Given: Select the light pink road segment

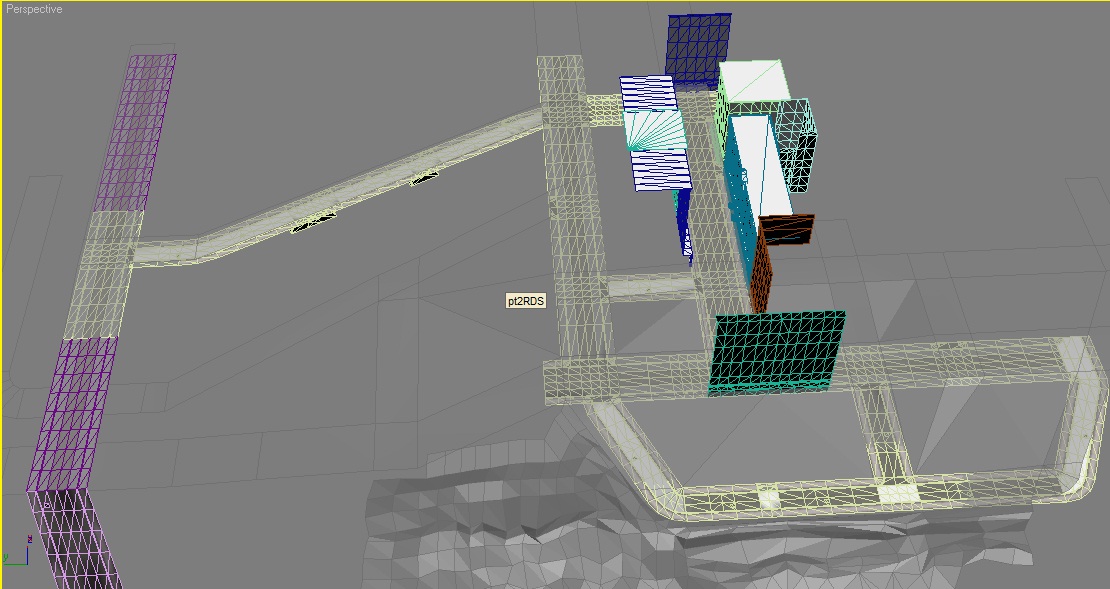Looking at the screenshot, I should (76, 539).
